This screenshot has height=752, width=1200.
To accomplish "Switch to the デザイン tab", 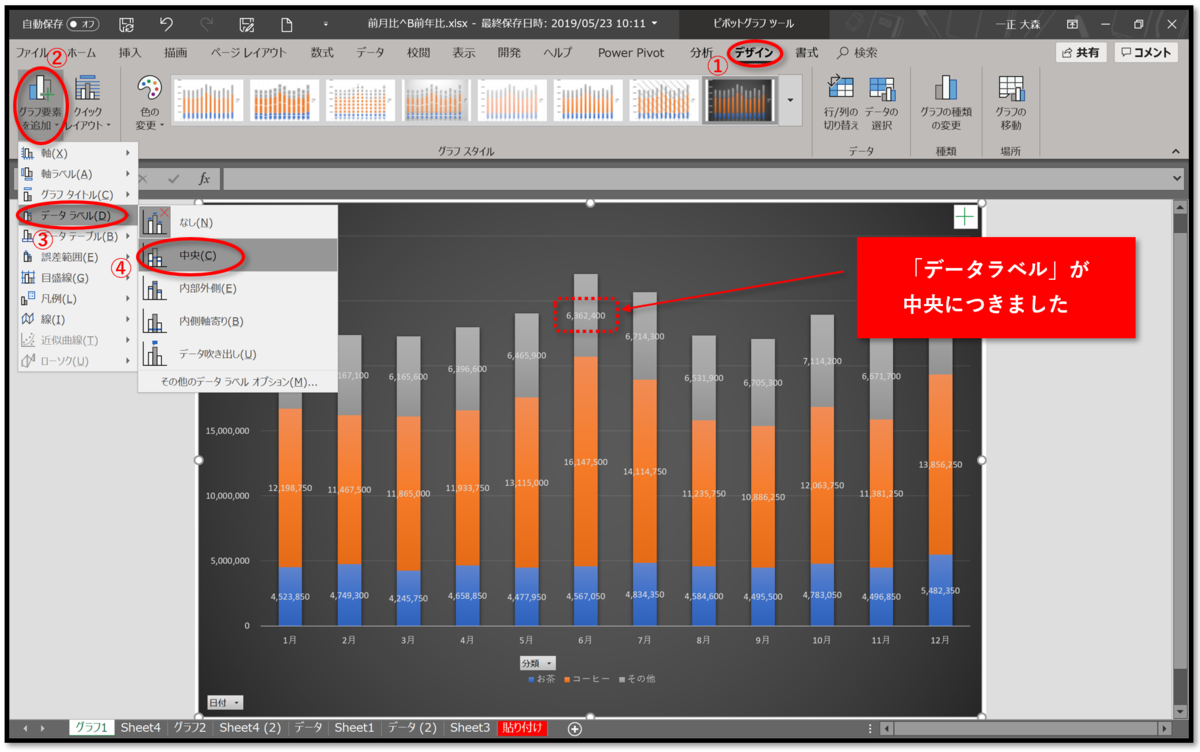I will point(754,53).
